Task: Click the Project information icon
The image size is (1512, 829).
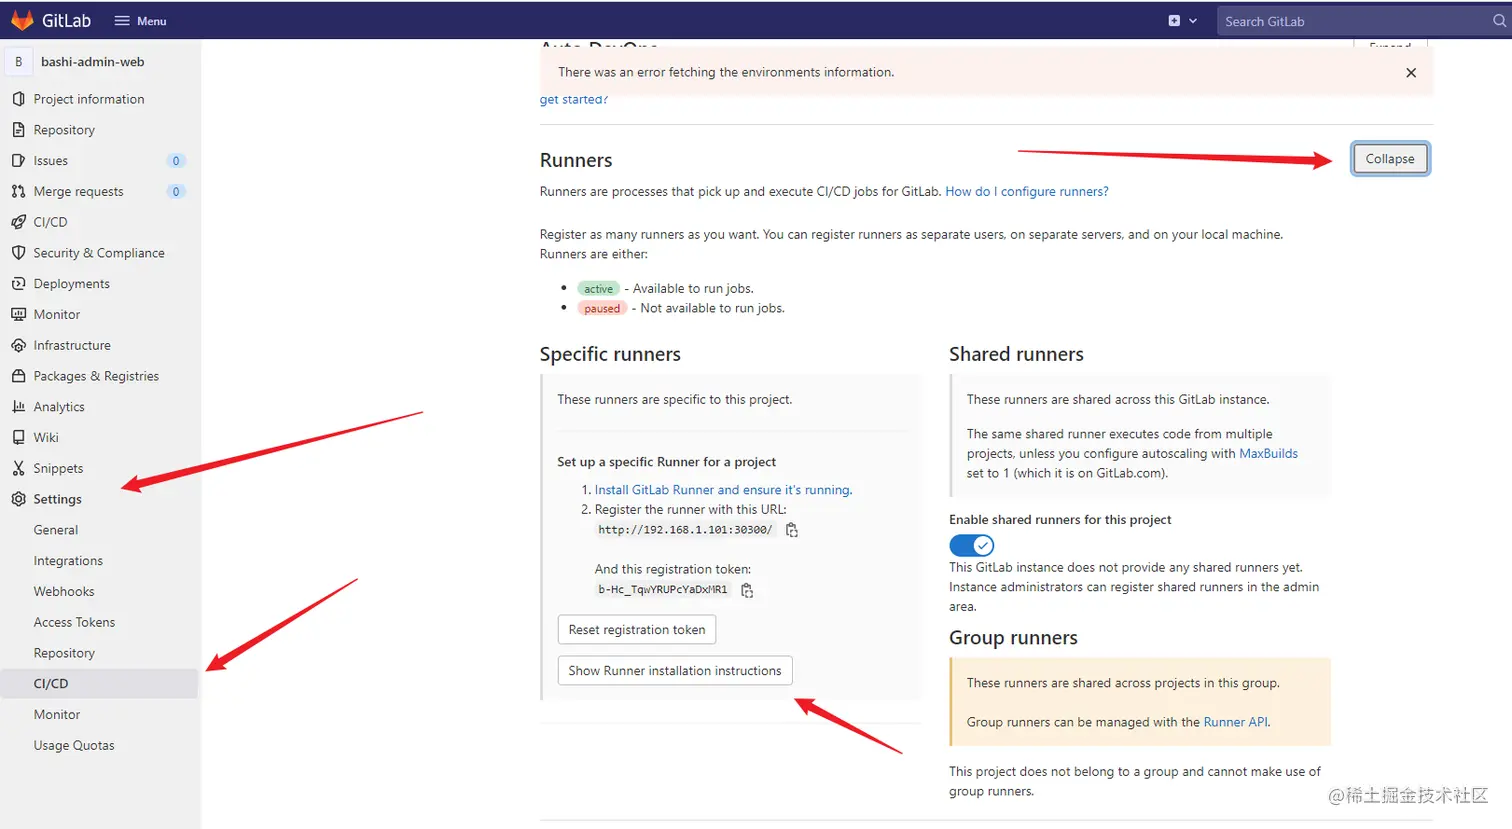Action: click(18, 99)
